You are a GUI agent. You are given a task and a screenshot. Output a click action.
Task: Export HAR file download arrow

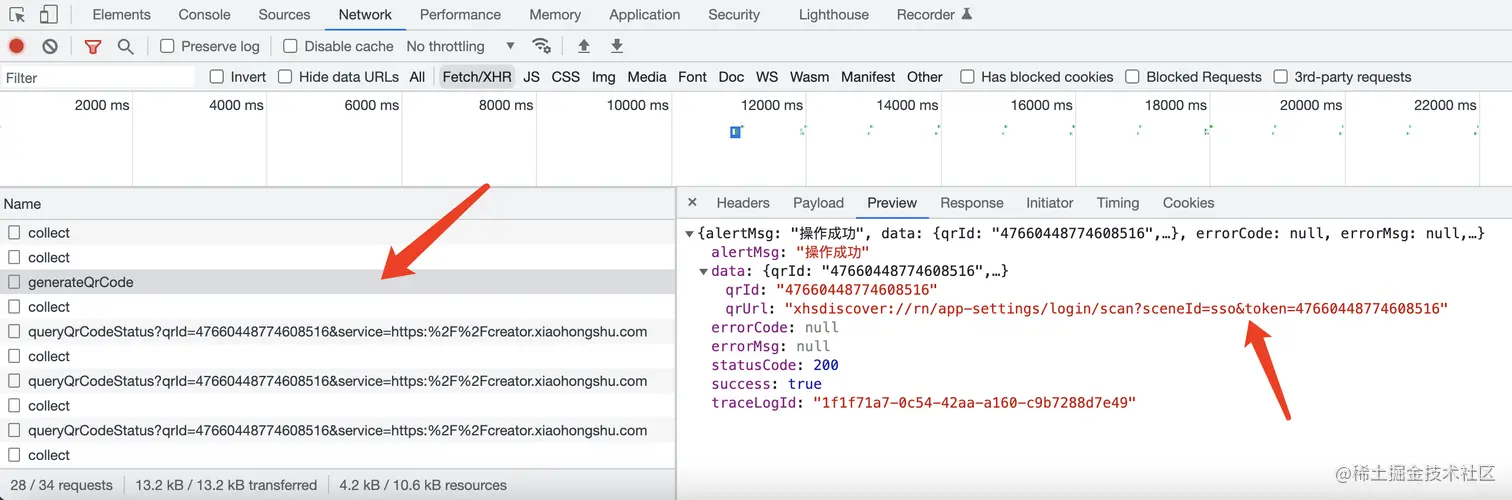pos(617,46)
